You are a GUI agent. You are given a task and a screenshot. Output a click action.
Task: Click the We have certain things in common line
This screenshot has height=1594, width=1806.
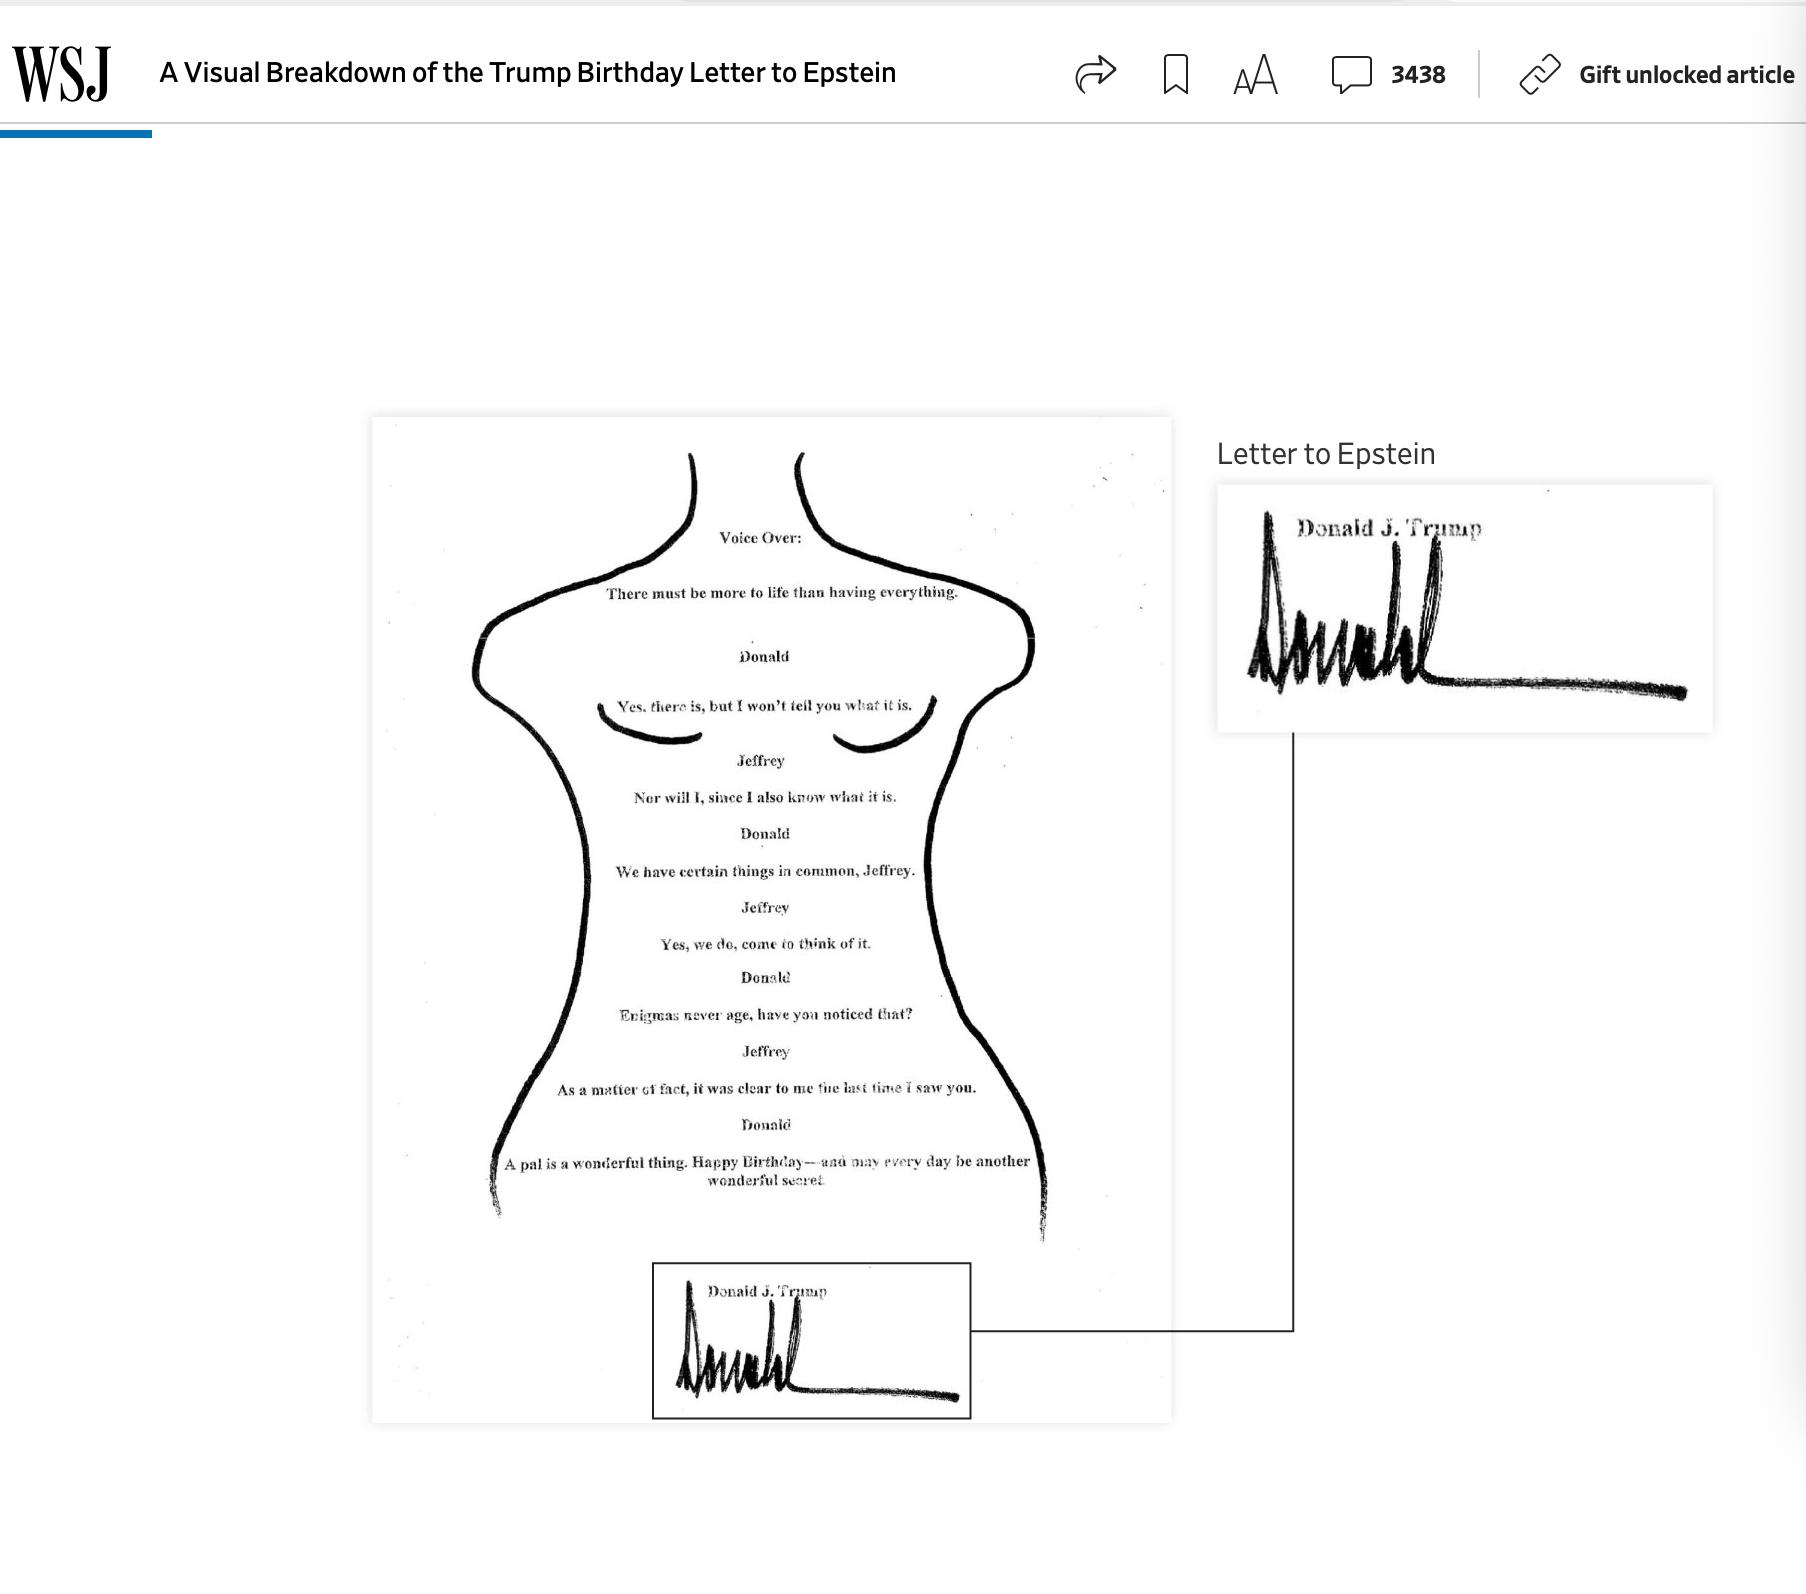[765, 871]
